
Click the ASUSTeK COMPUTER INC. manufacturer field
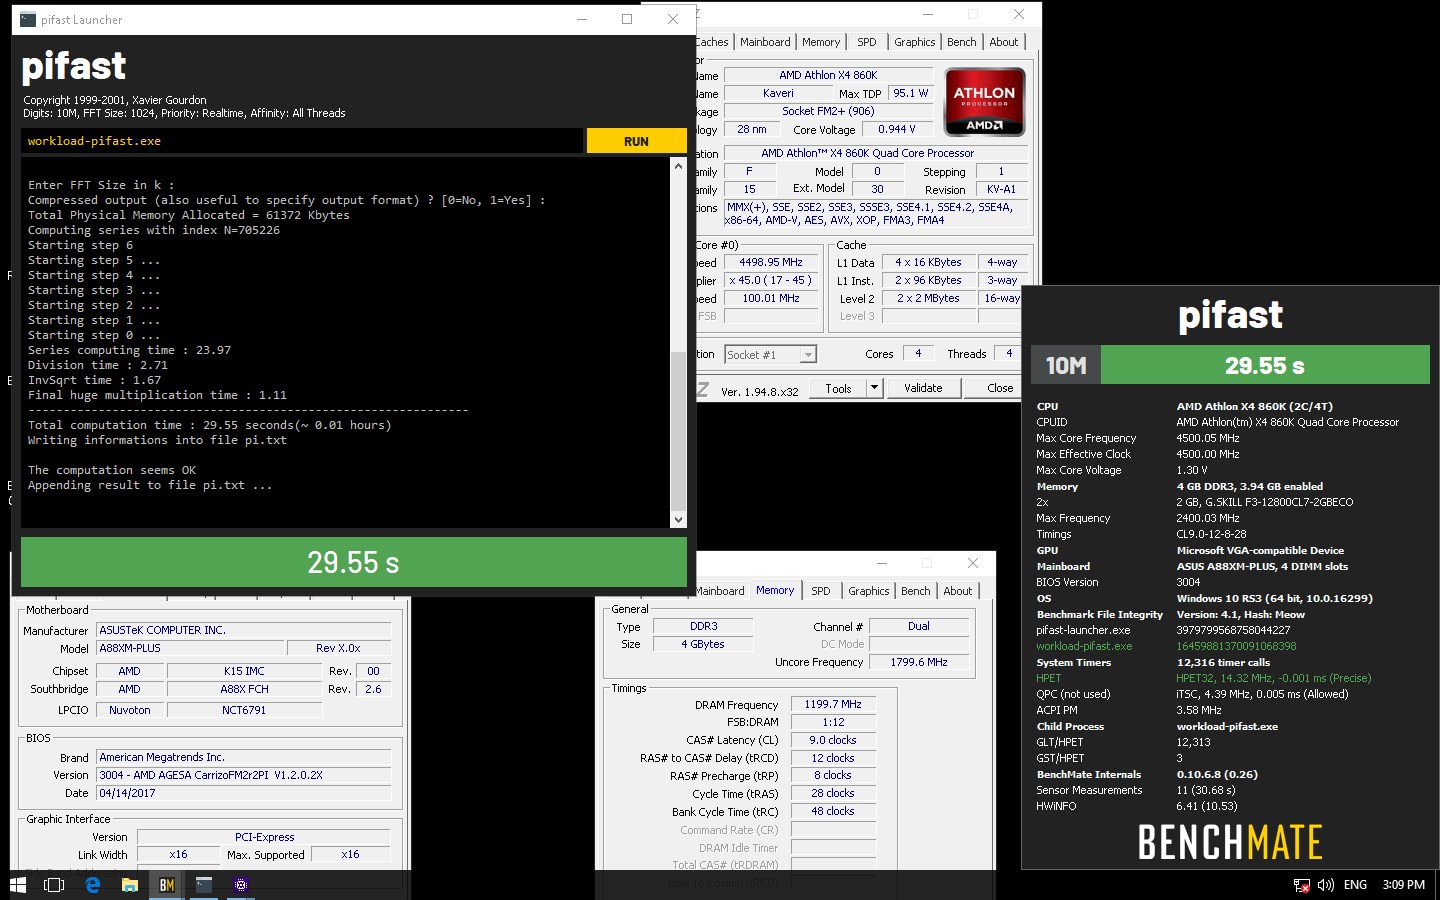coord(243,630)
